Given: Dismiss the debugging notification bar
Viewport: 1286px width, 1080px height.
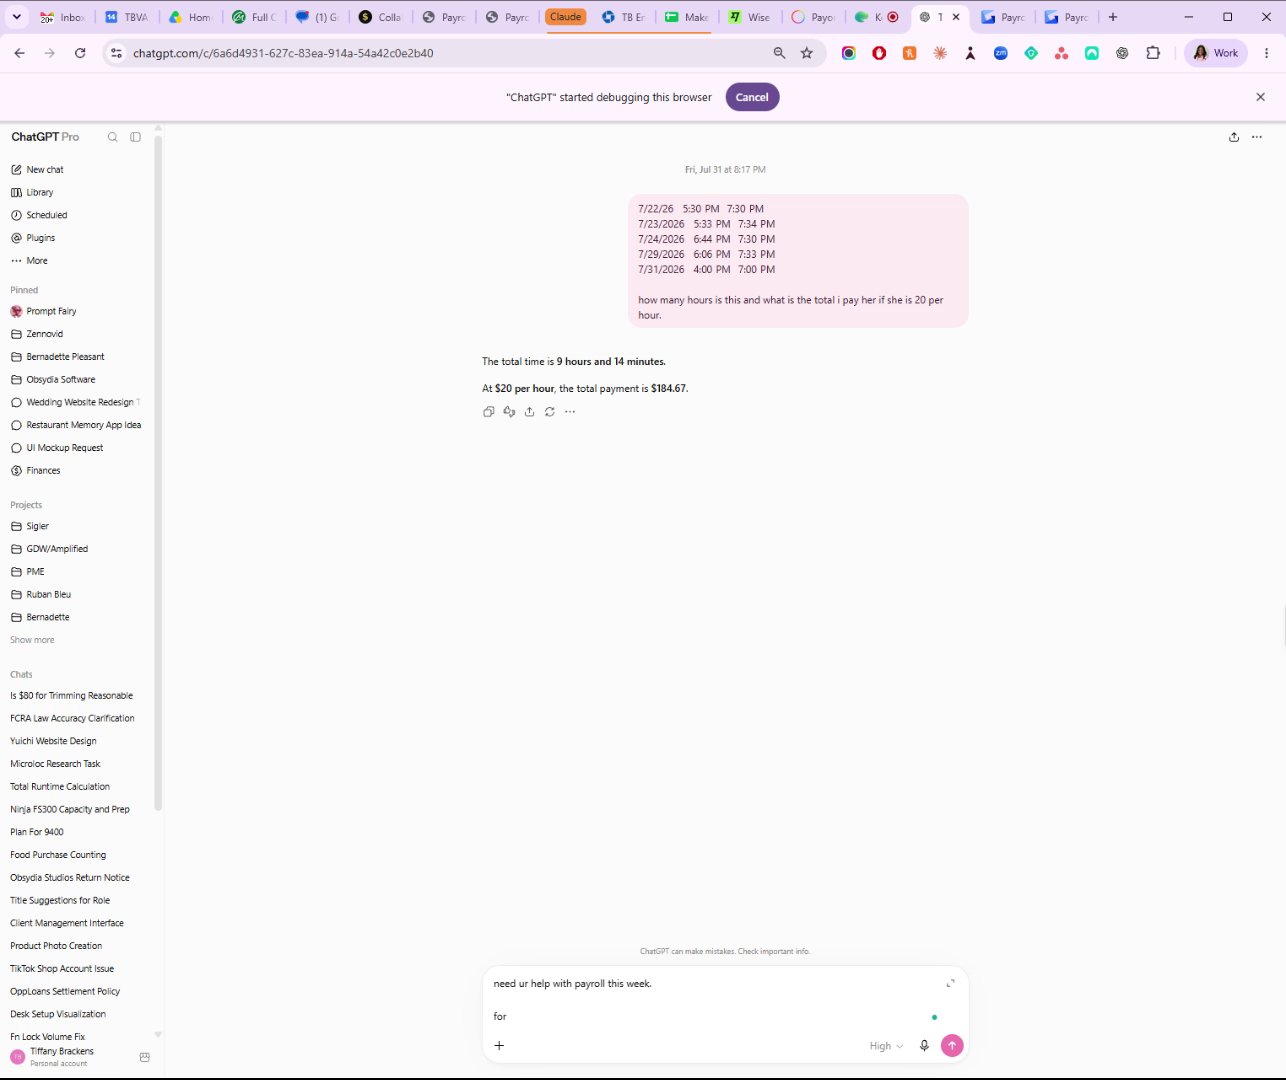Looking at the screenshot, I should pos(1260,97).
